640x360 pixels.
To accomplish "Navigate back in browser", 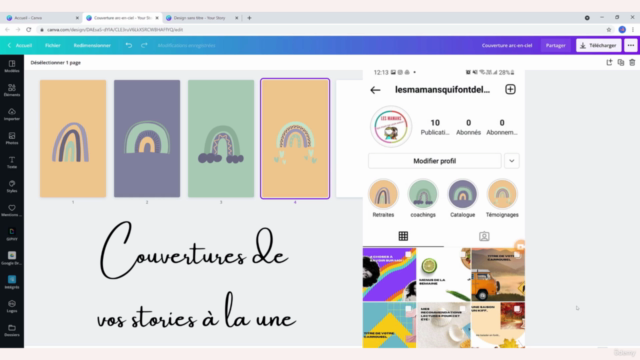I will pos(7,29).
